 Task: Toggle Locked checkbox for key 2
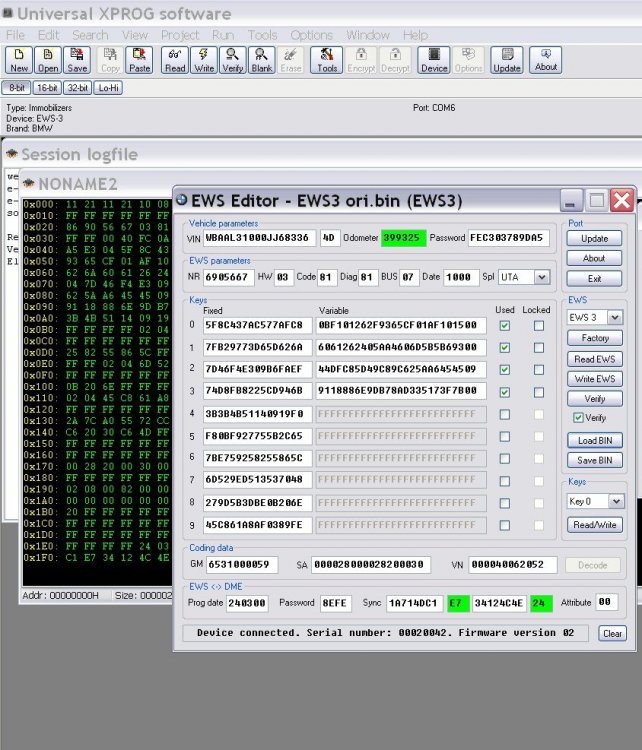click(x=539, y=370)
